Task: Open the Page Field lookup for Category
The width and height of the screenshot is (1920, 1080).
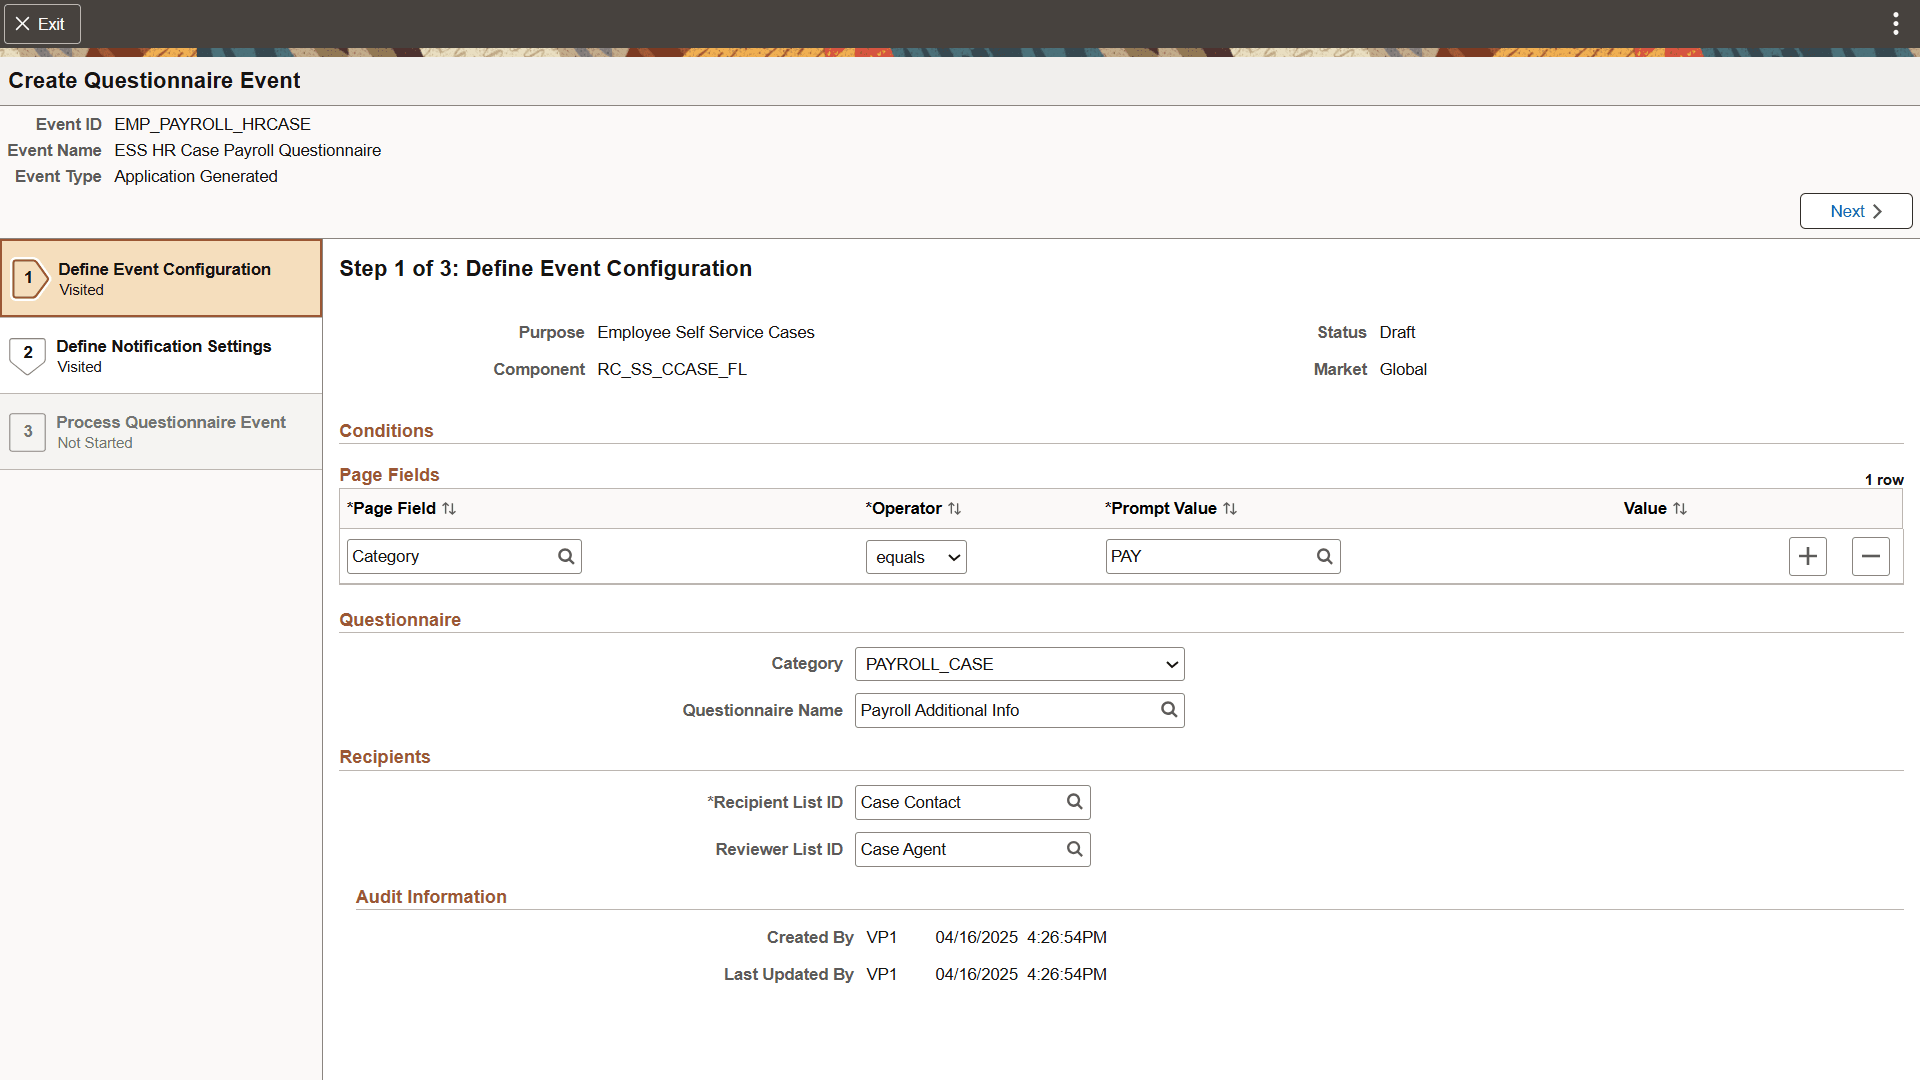Action: tap(566, 556)
